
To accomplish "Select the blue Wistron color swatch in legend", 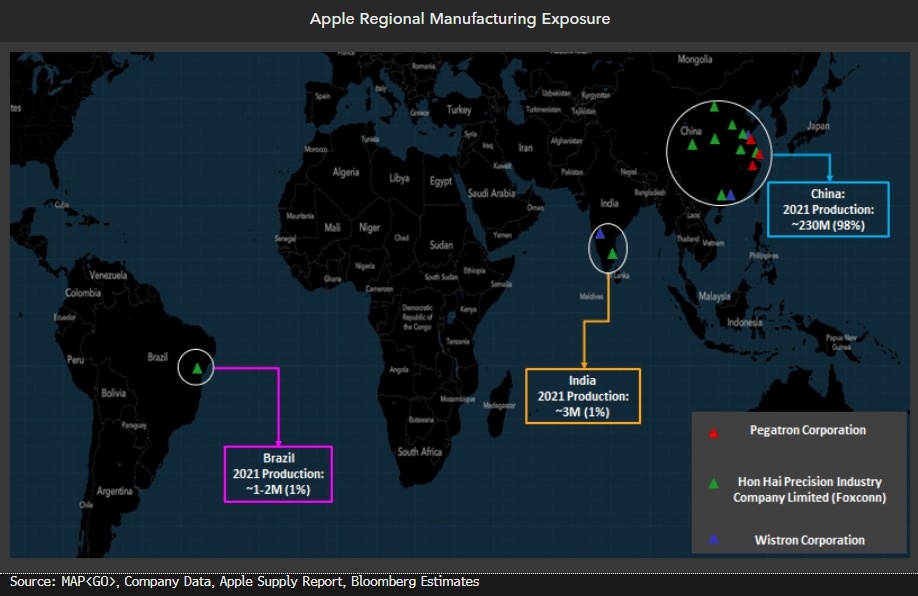I will point(713,540).
